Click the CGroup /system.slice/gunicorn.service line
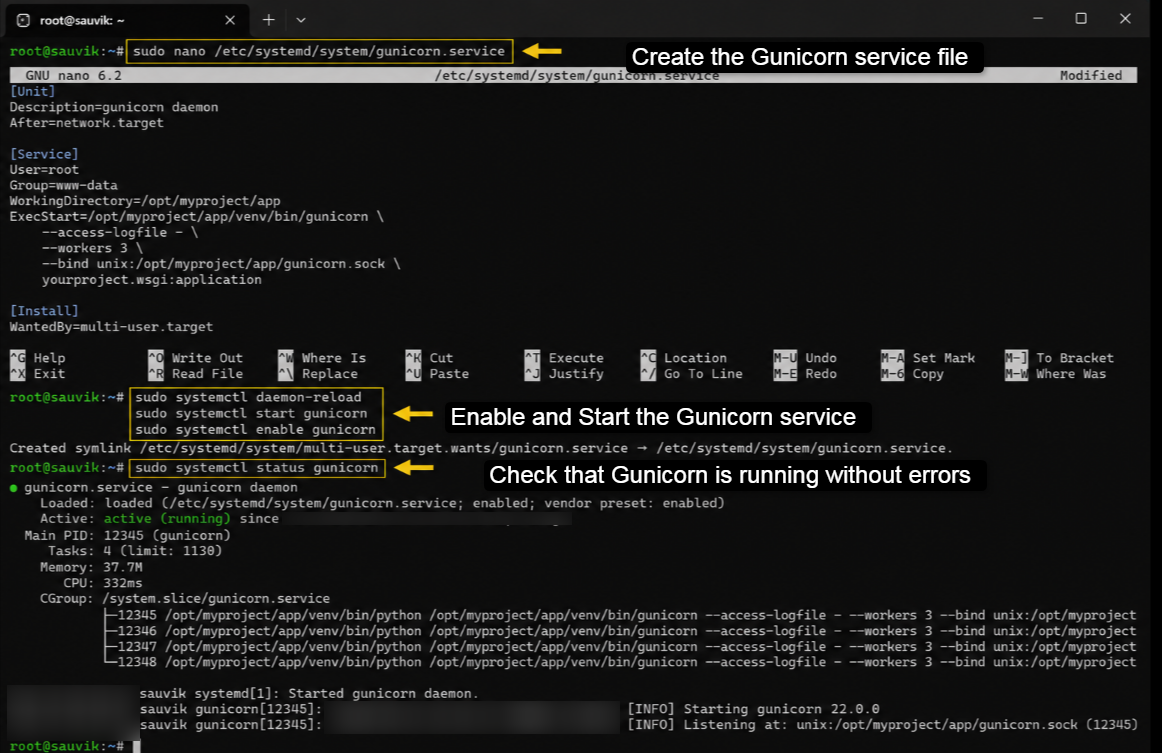Viewport: 1162px width, 753px height. (185, 598)
